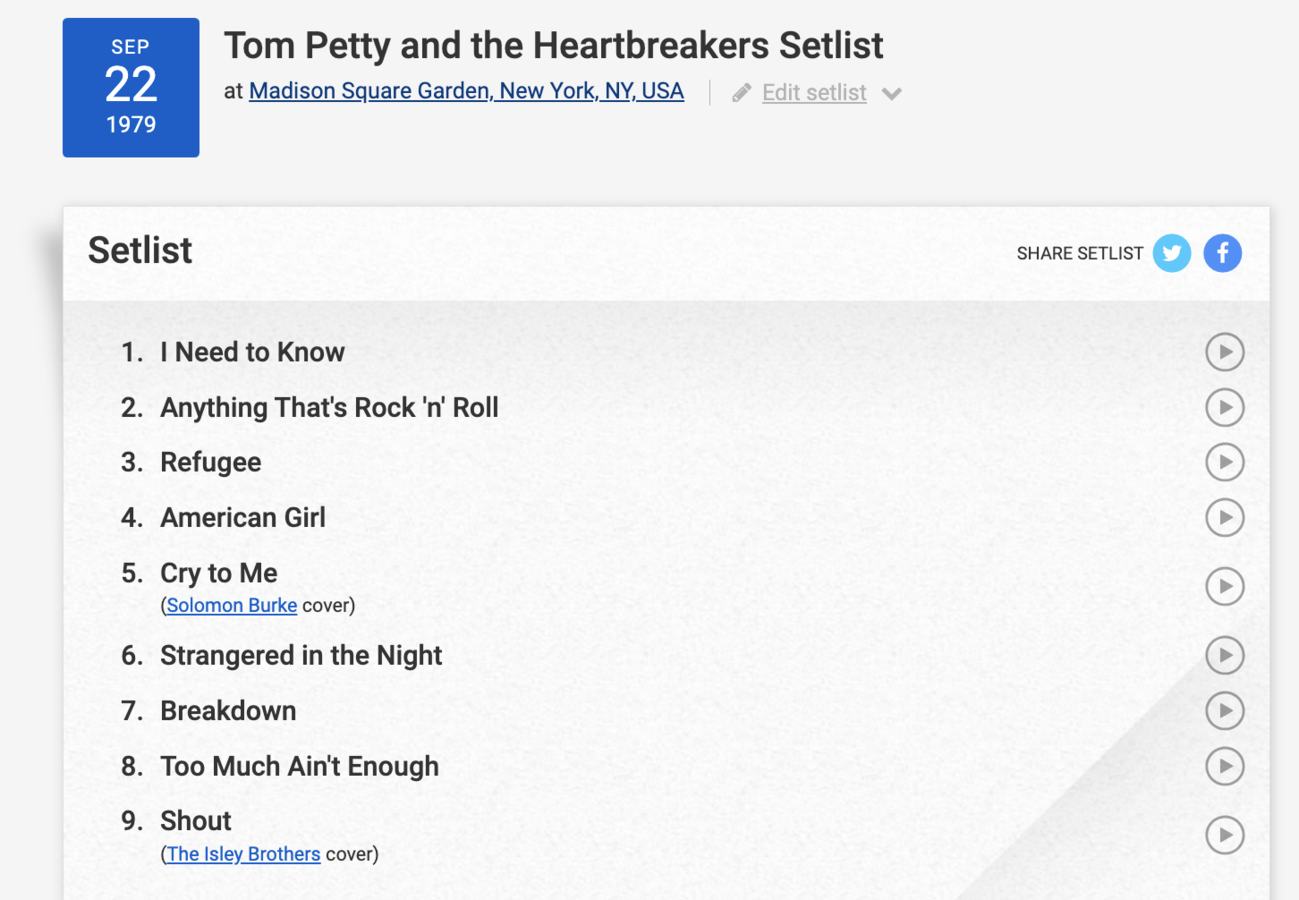
Task: Play "I Need to Know"
Action: (1224, 352)
